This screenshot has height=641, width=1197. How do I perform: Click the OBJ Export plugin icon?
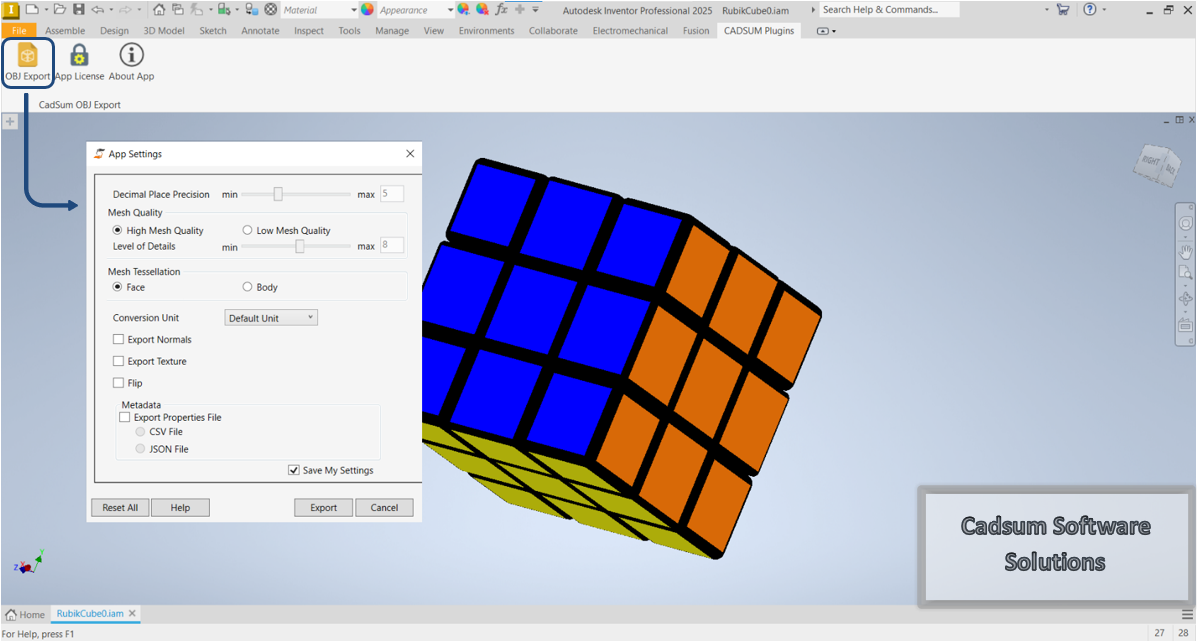(x=27, y=56)
